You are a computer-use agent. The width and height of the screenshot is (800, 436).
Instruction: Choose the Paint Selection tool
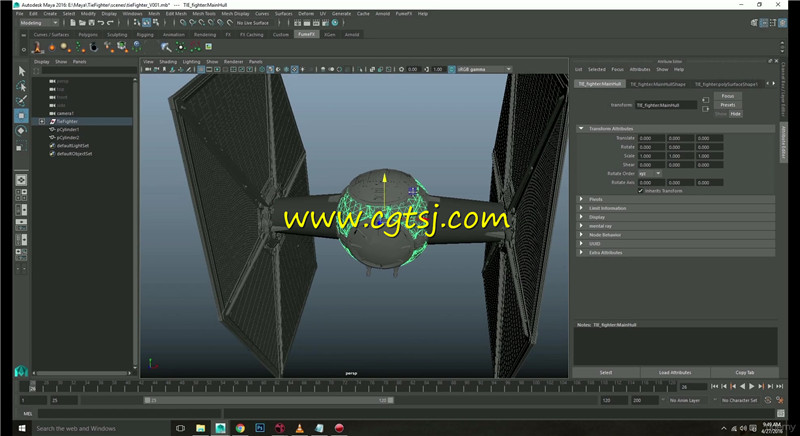coord(21,100)
